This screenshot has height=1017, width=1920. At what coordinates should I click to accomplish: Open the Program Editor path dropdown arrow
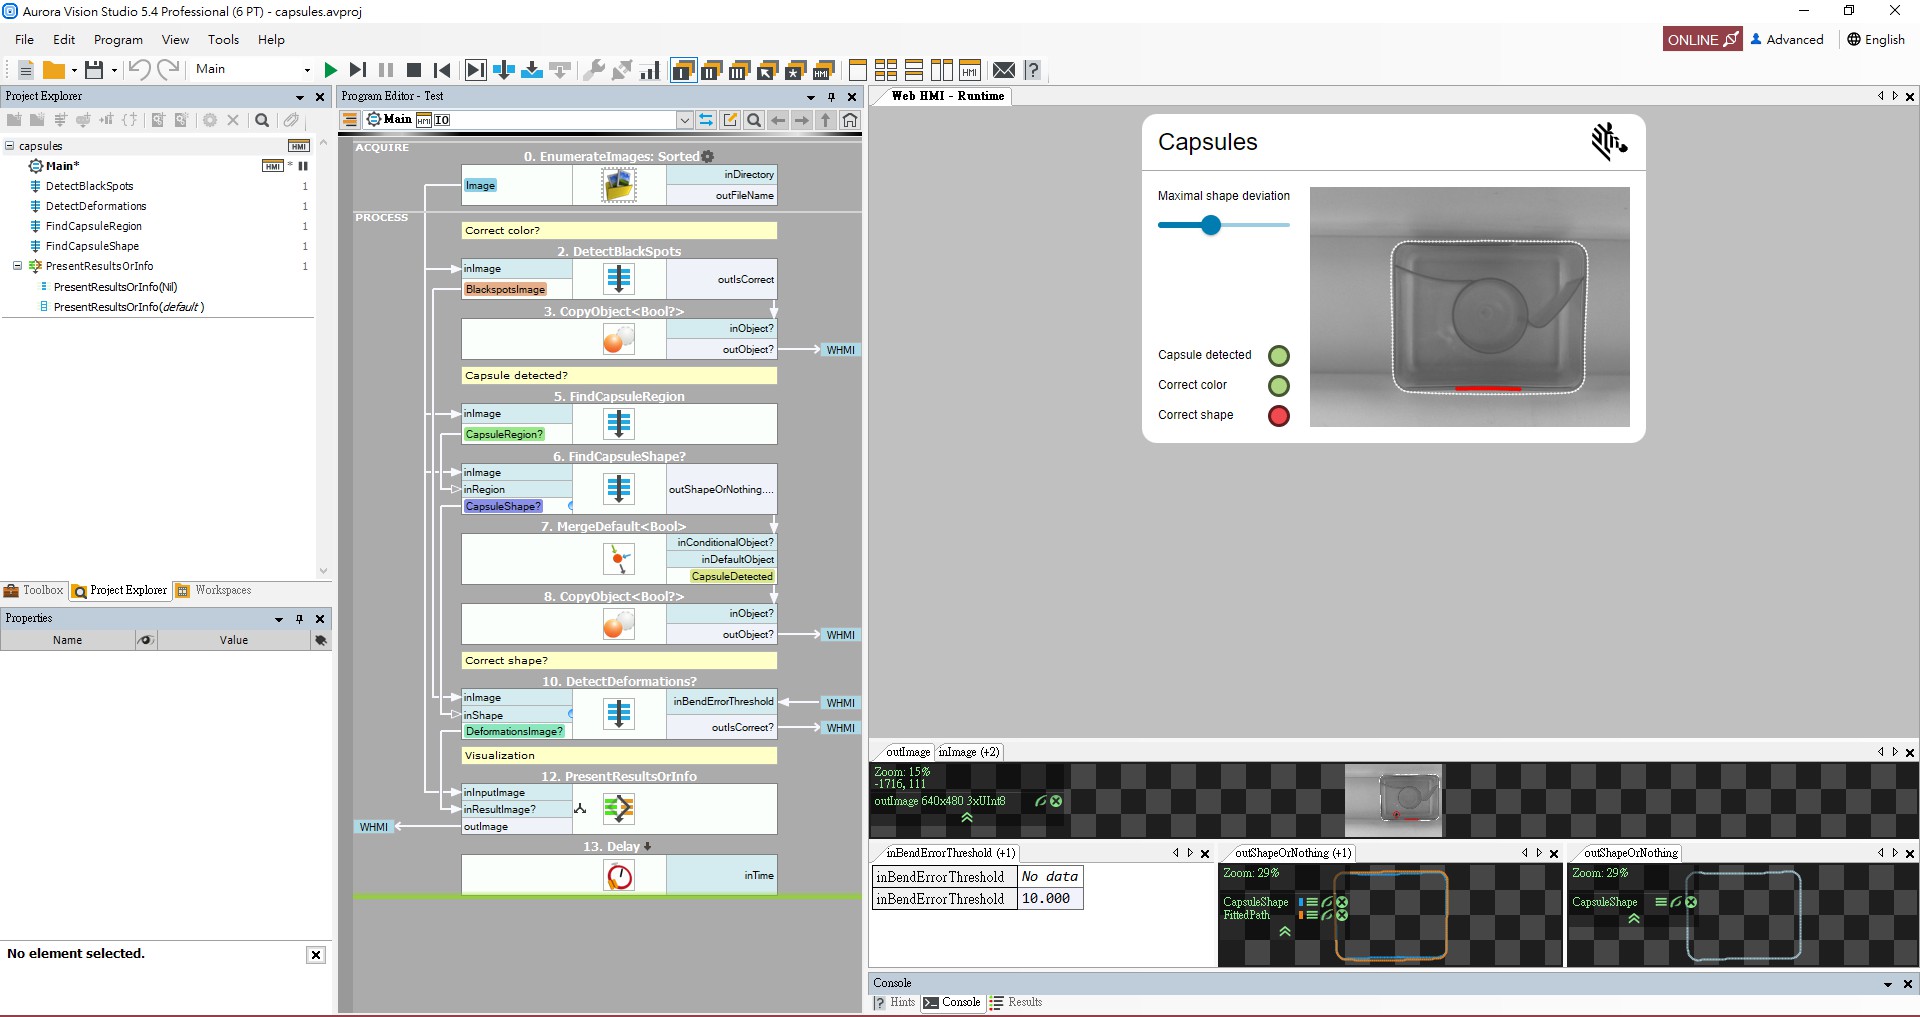(685, 120)
